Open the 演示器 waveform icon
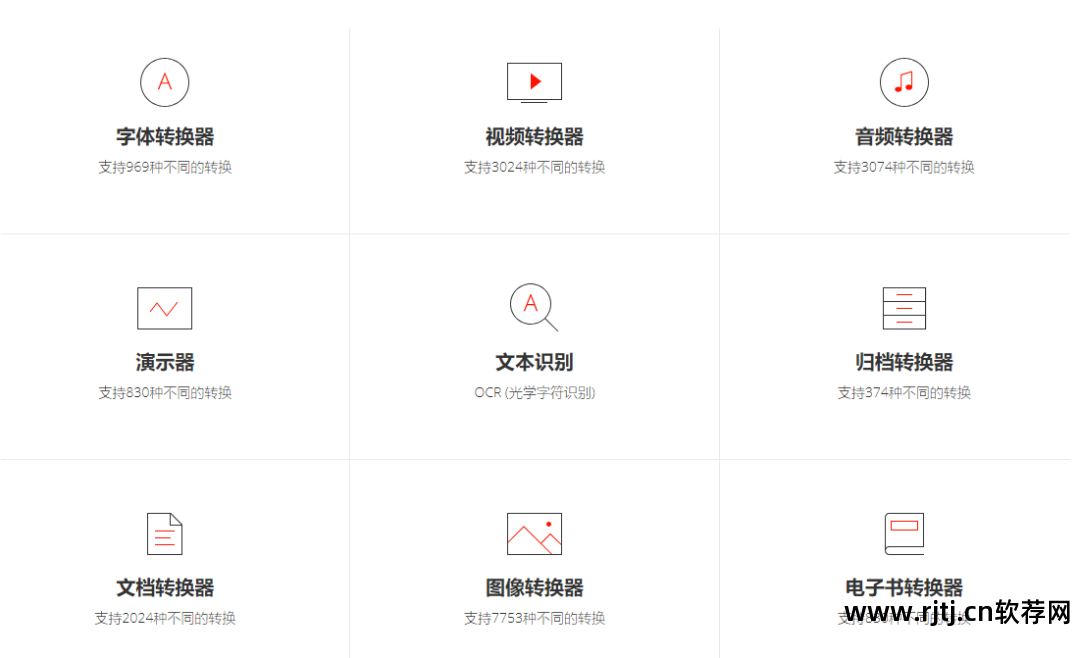The width and height of the screenshot is (1080, 658). click(x=164, y=308)
